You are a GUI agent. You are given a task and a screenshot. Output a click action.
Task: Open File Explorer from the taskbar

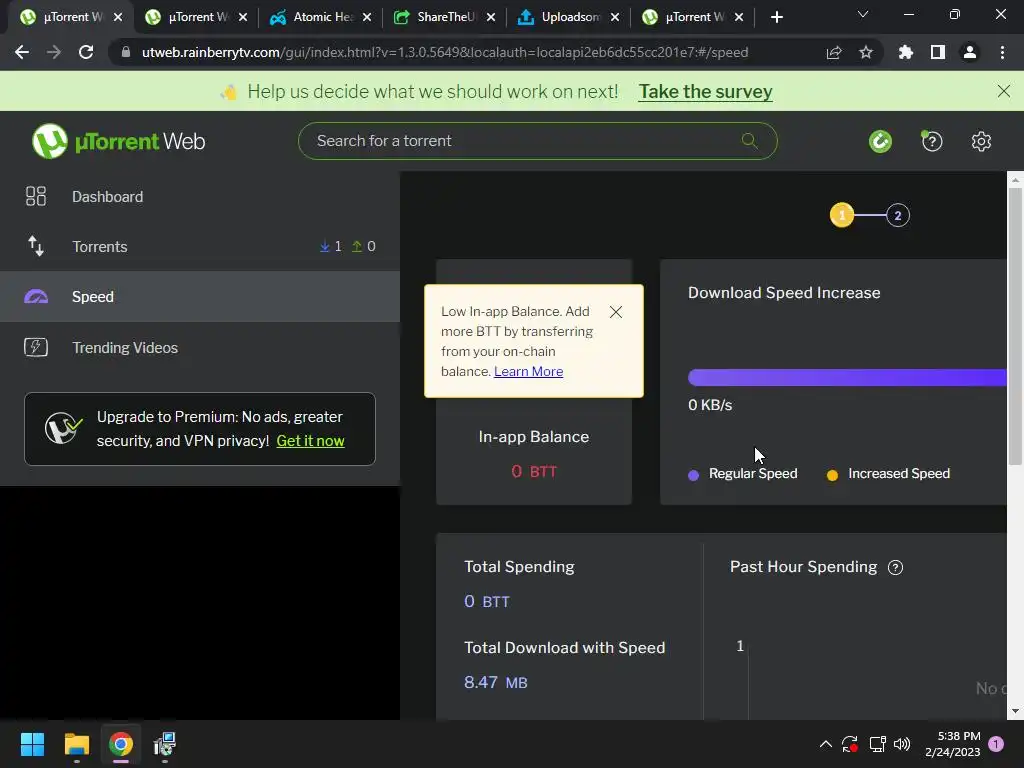[76, 744]
